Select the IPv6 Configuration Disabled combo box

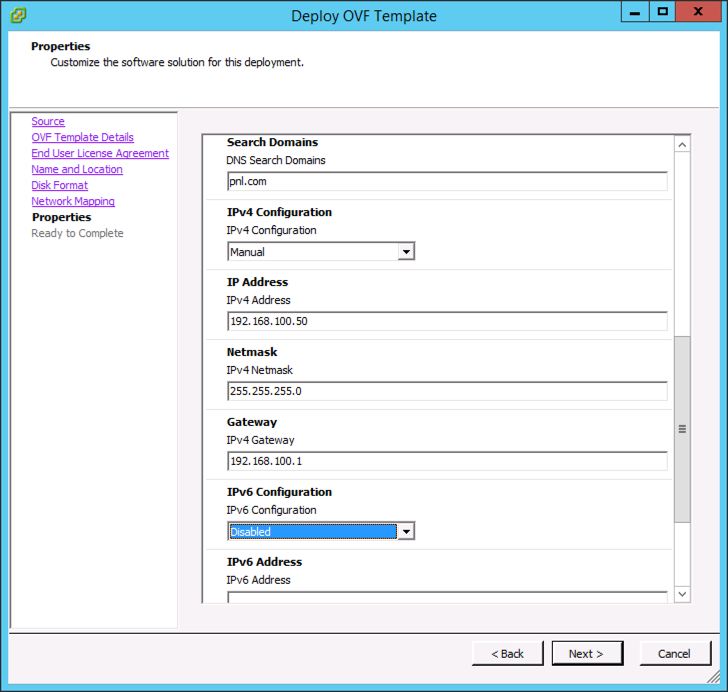[x=321, y=531]
